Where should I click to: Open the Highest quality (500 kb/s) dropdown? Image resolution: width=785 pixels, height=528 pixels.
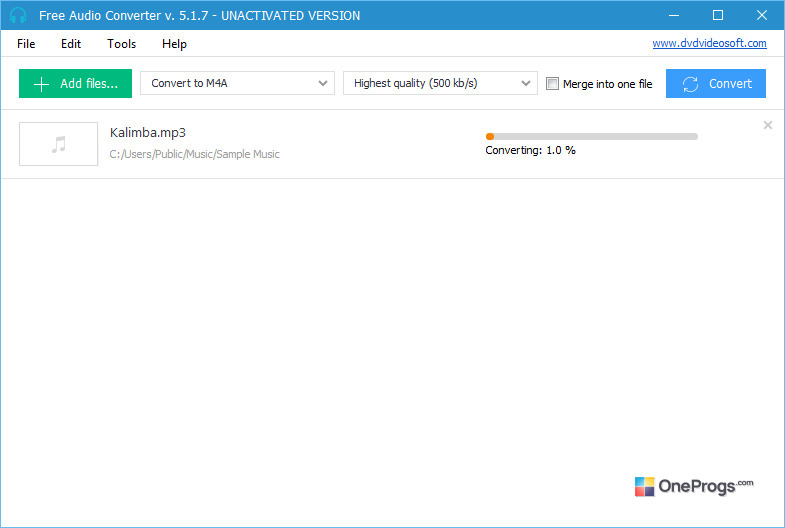coord(440,83)
